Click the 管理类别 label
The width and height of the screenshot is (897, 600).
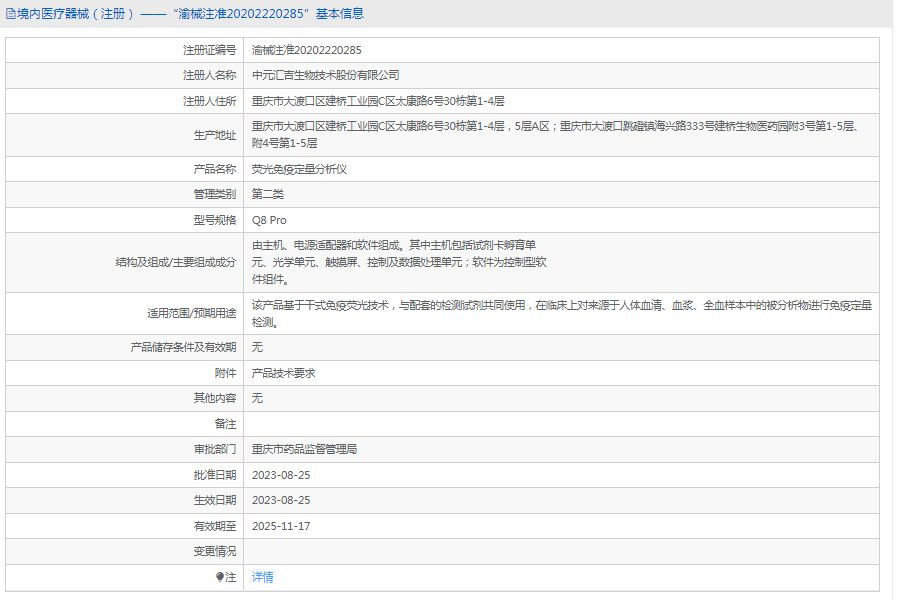tap(215, 194)
